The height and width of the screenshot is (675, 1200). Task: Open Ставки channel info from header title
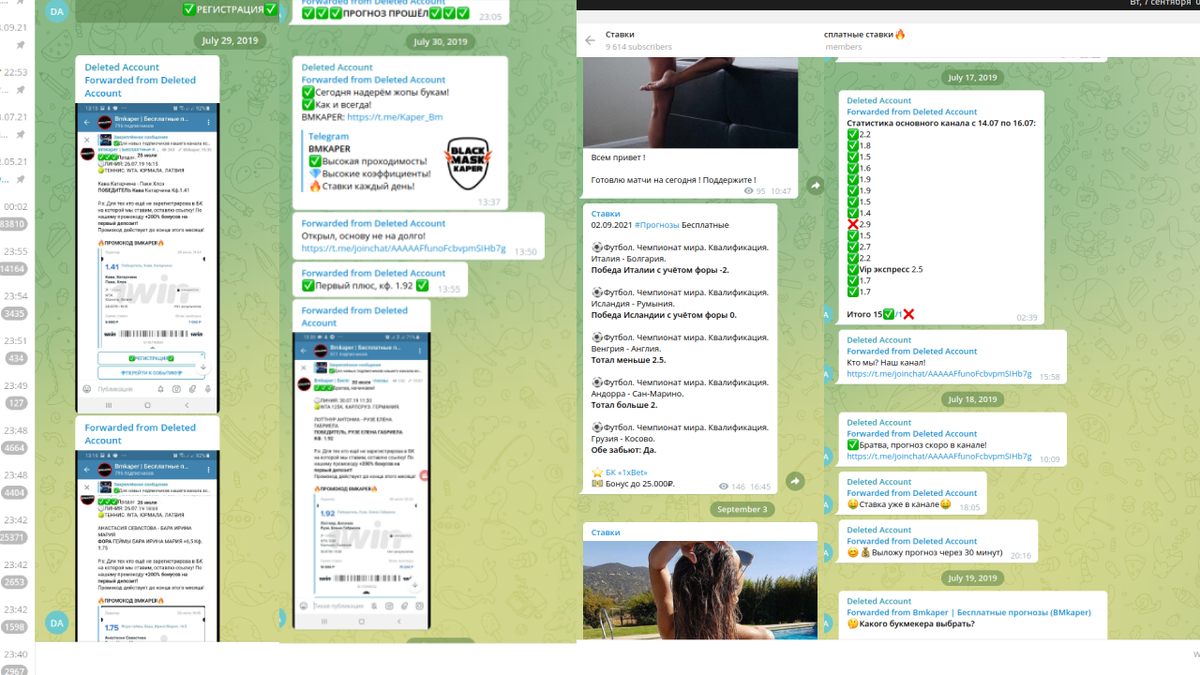pyautogui.click(x=620, y=34)
